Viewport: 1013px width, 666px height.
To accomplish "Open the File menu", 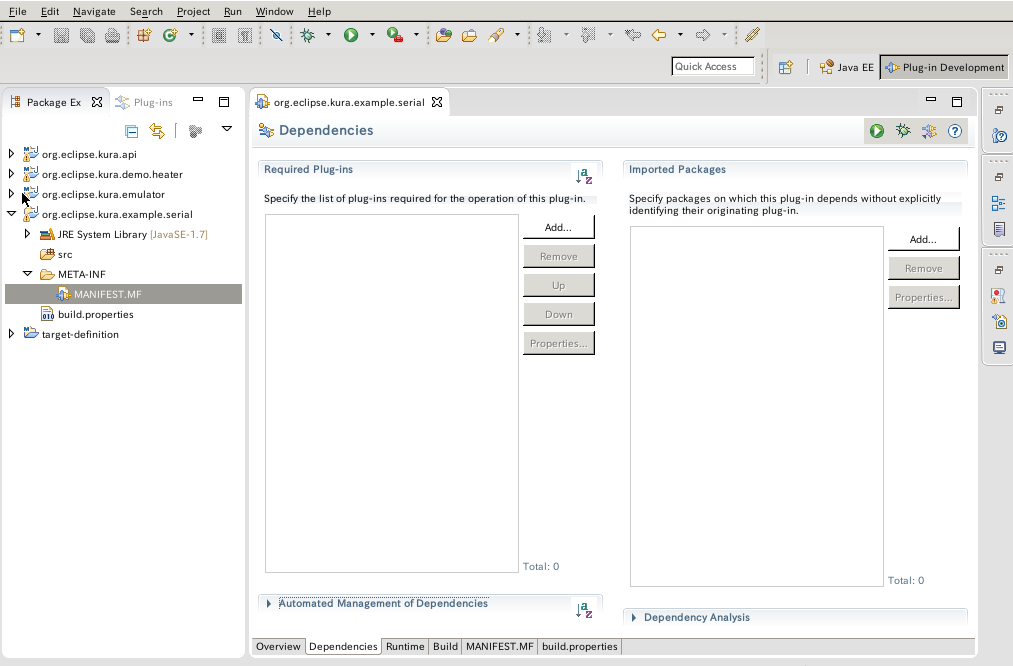I will click(17, 11).
